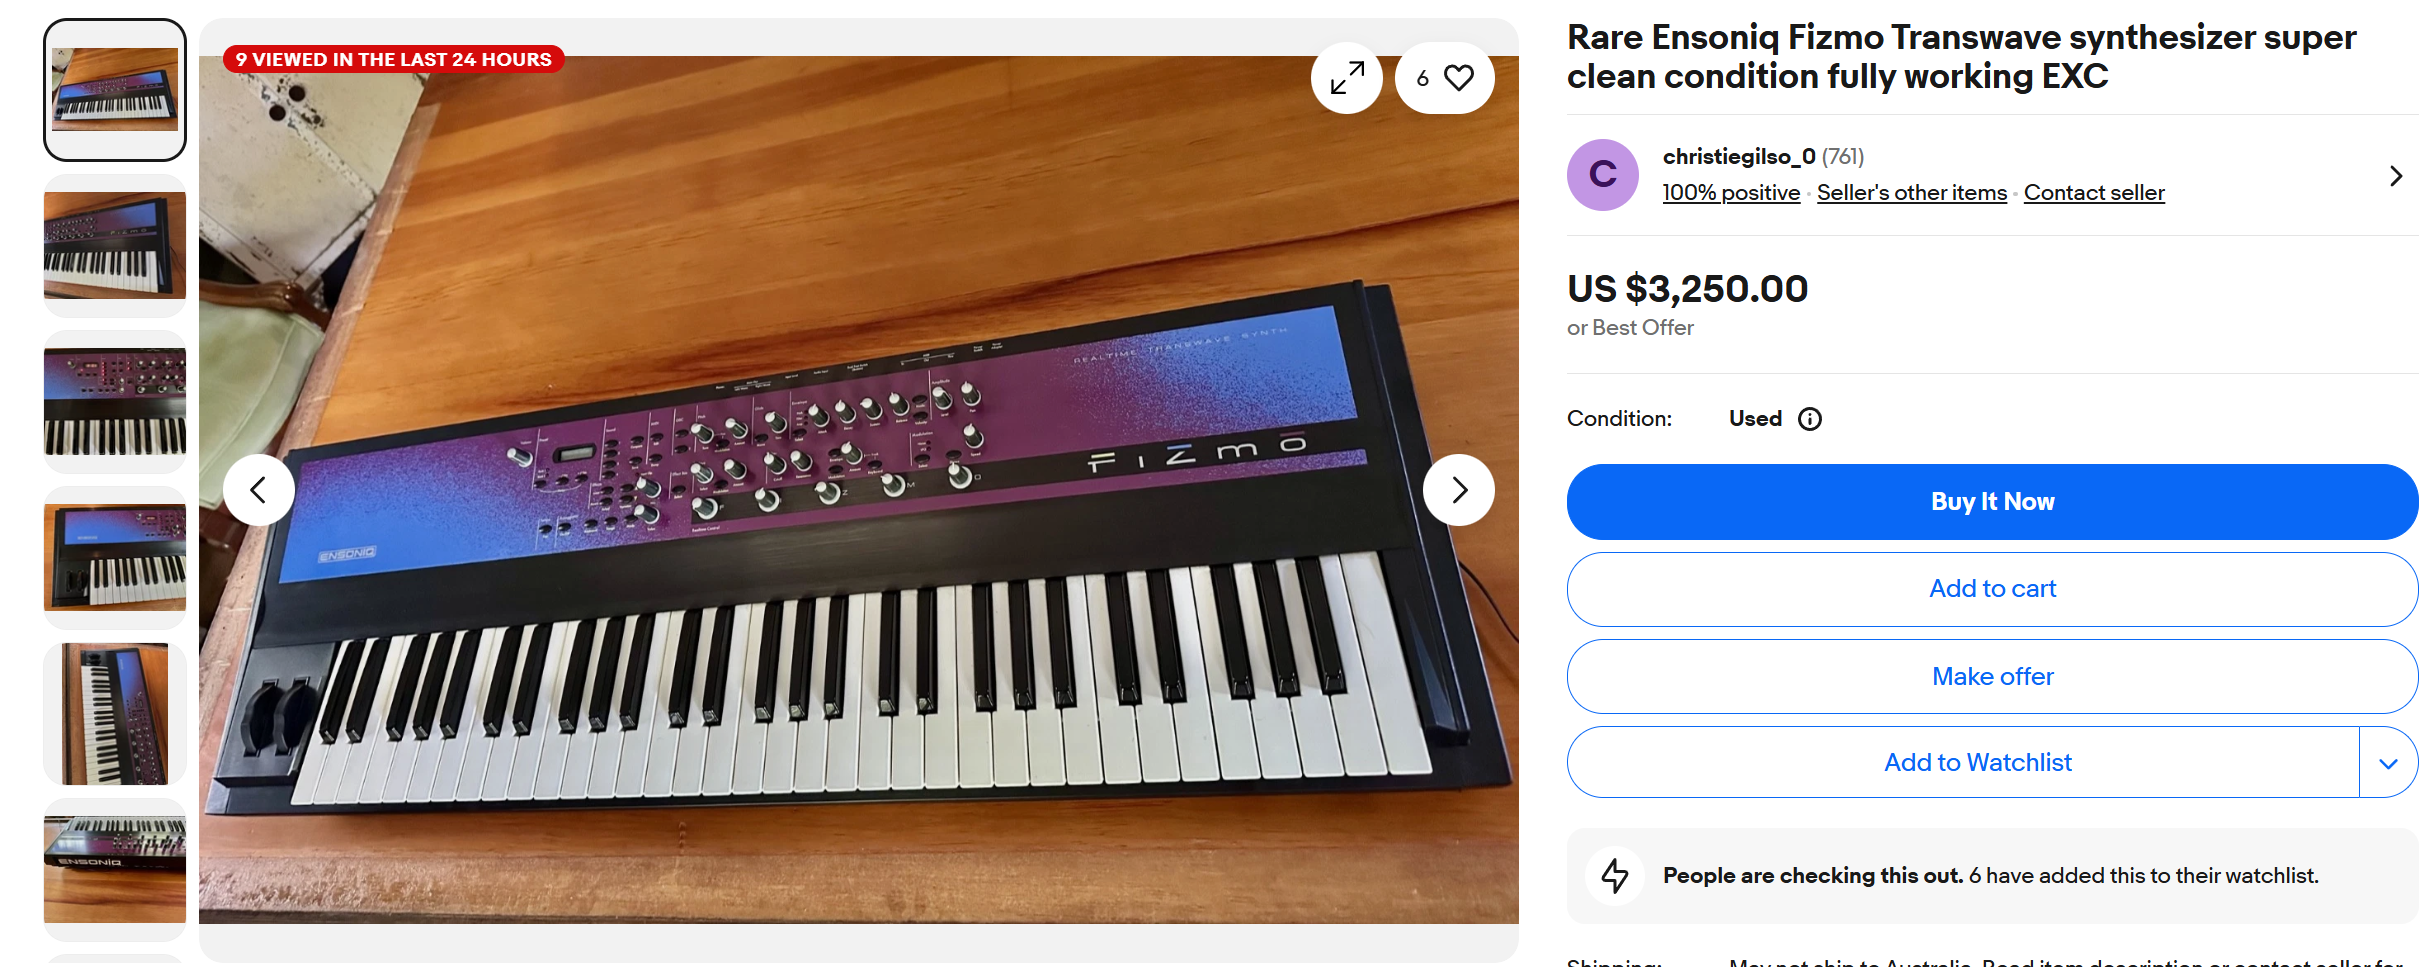This screenshot has width=2434, height=967.
Task: Contact the seller via the link
Action: tap(2094, 192)
